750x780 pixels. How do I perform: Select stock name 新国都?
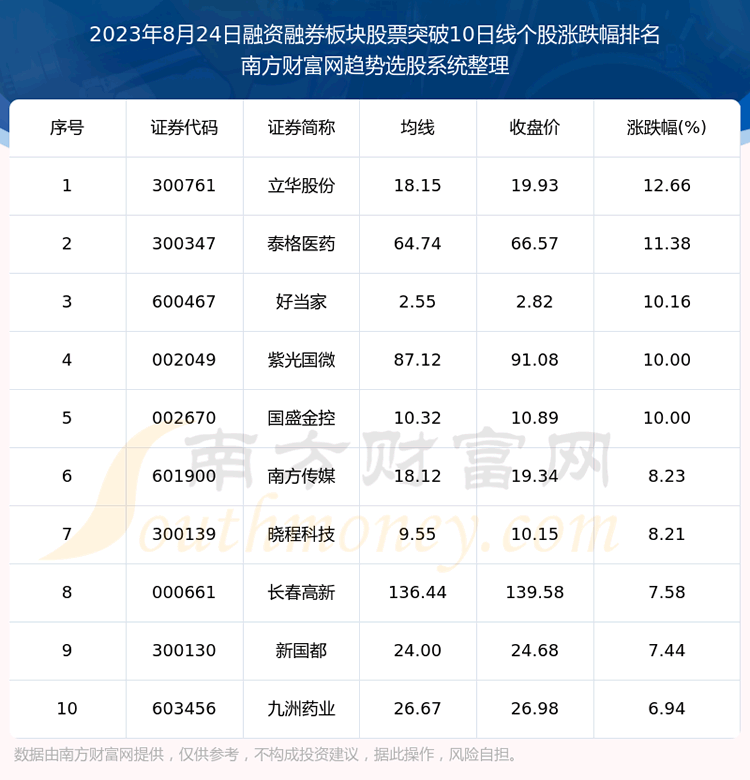(x=301, y=651)
